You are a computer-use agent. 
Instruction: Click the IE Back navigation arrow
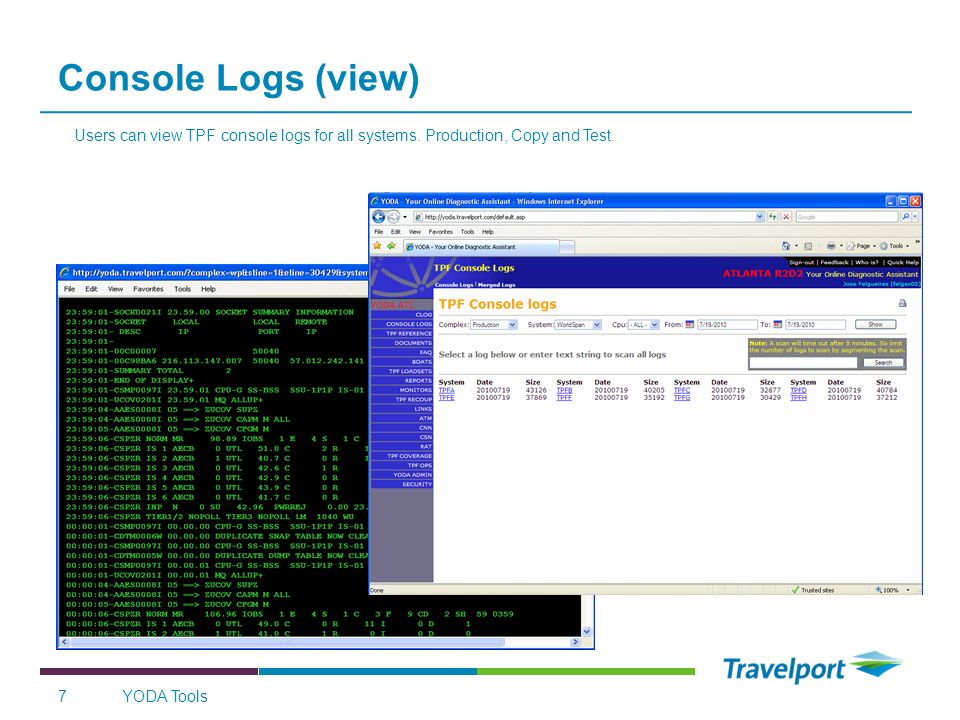(x=378, y=217)
